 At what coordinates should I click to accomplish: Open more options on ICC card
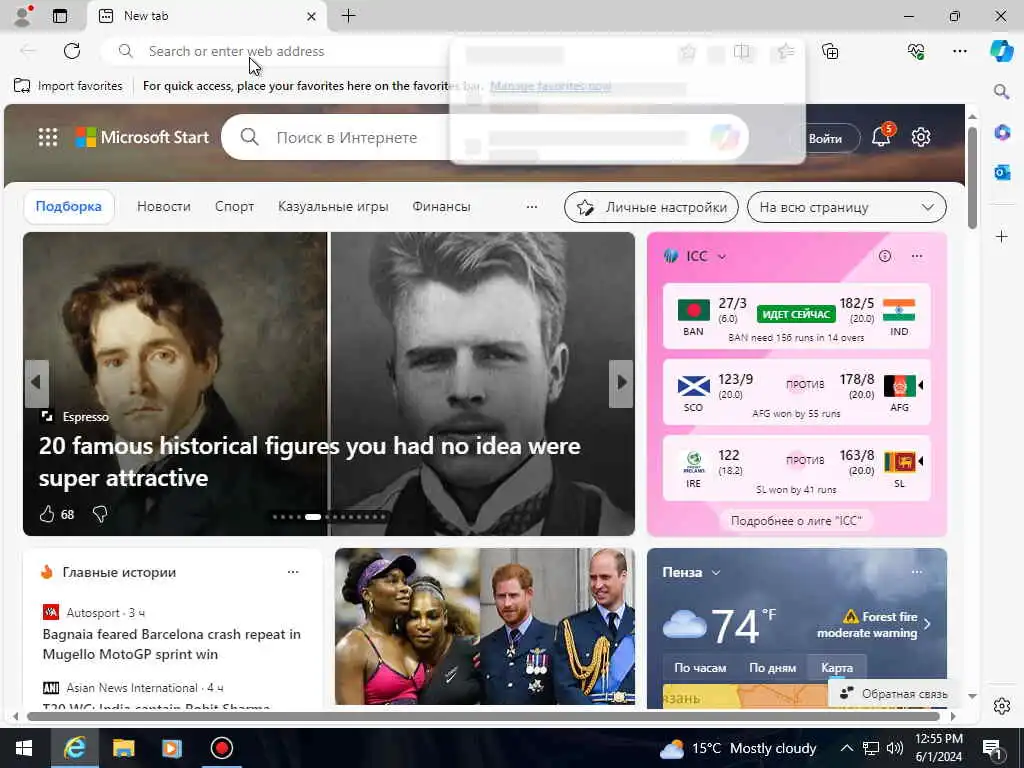click(x=917, y=256)
